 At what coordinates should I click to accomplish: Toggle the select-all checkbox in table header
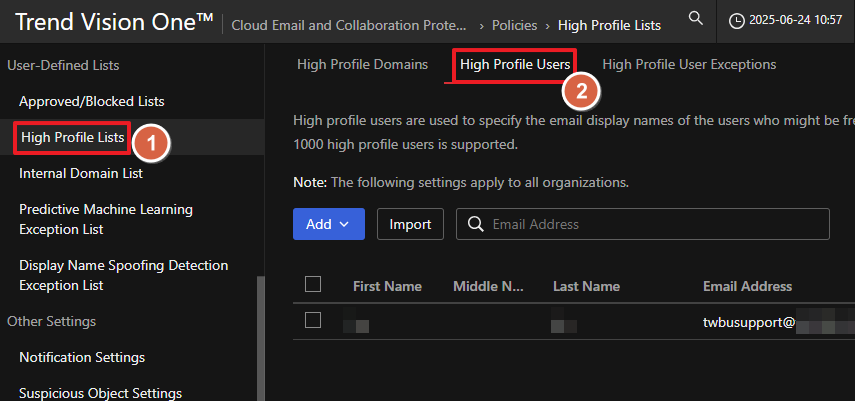click(313, 285)
